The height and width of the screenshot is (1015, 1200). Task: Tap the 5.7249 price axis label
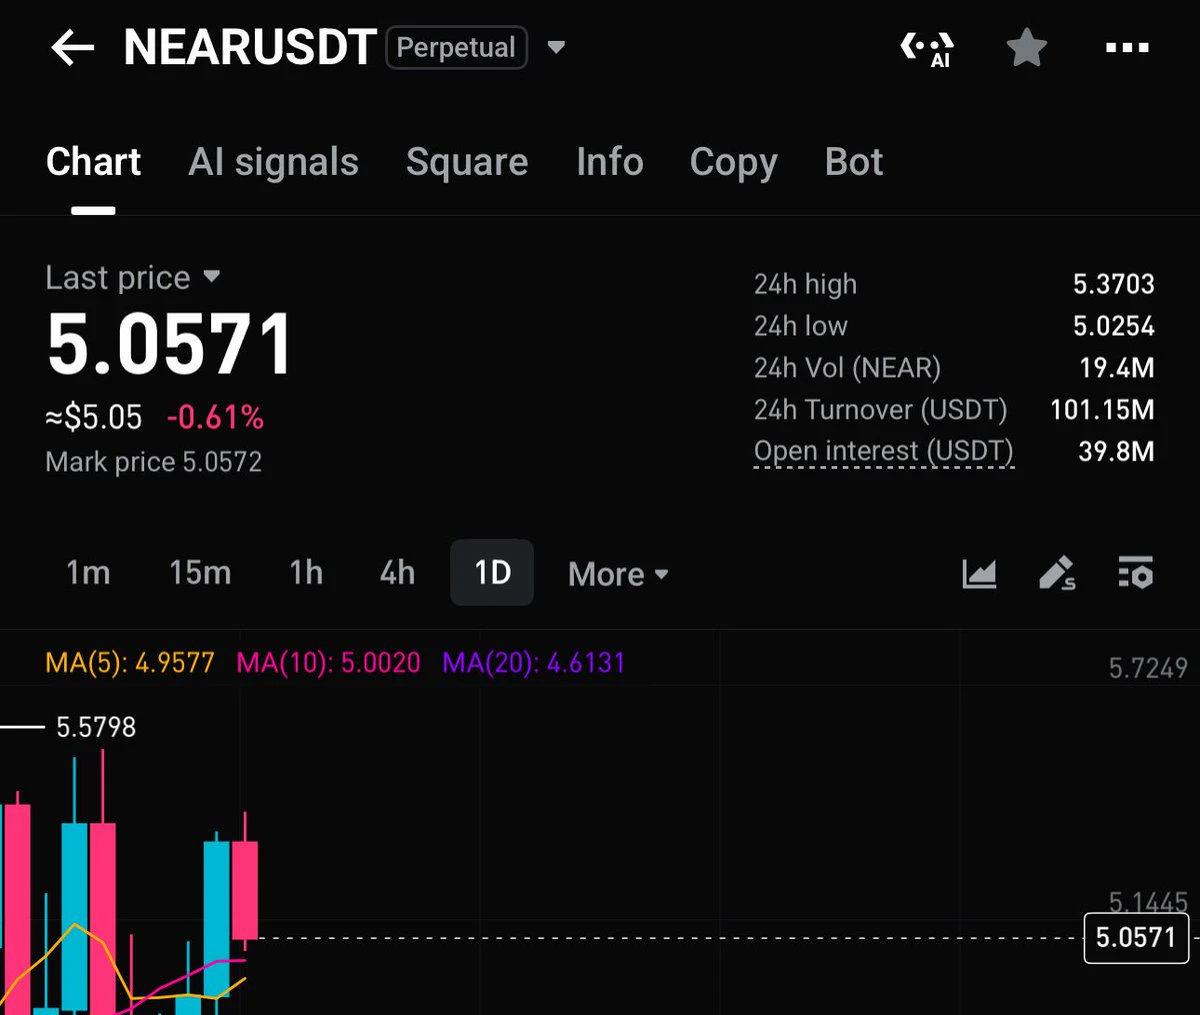1148,668
